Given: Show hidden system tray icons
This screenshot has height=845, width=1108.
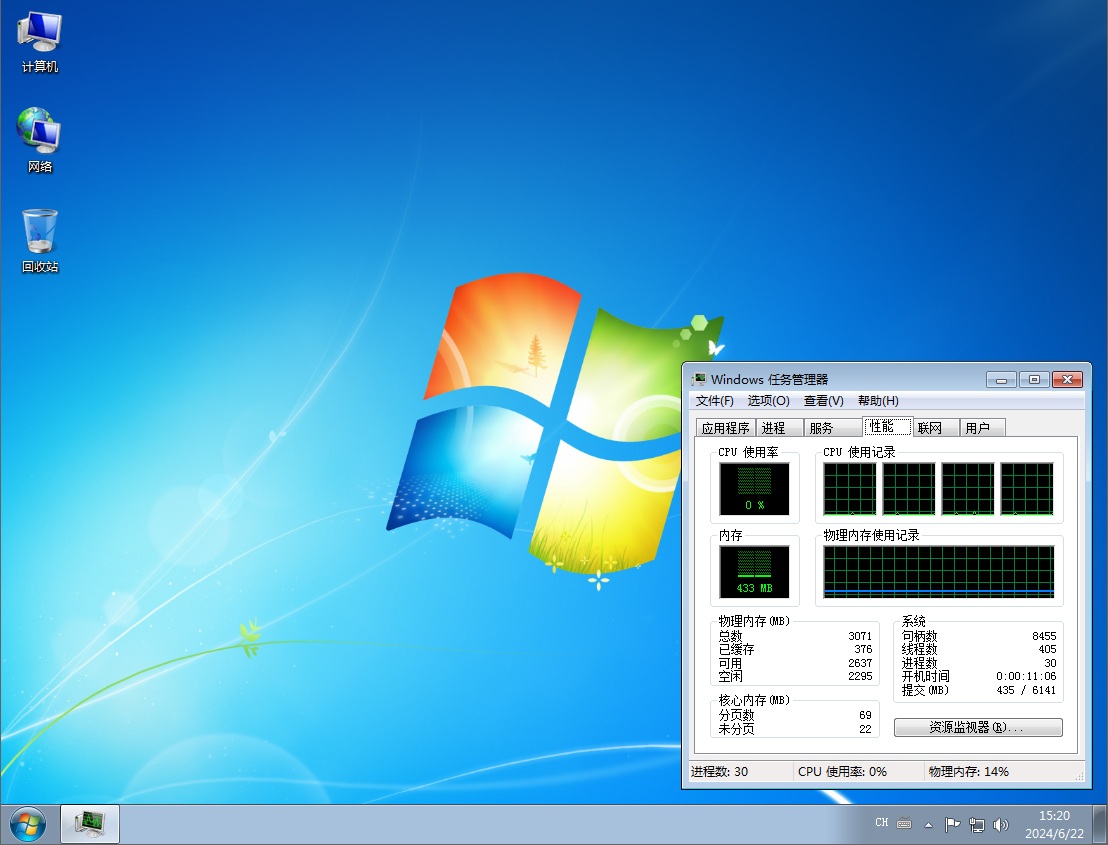Looking at the screenshot, I should [x=929, y=825].
